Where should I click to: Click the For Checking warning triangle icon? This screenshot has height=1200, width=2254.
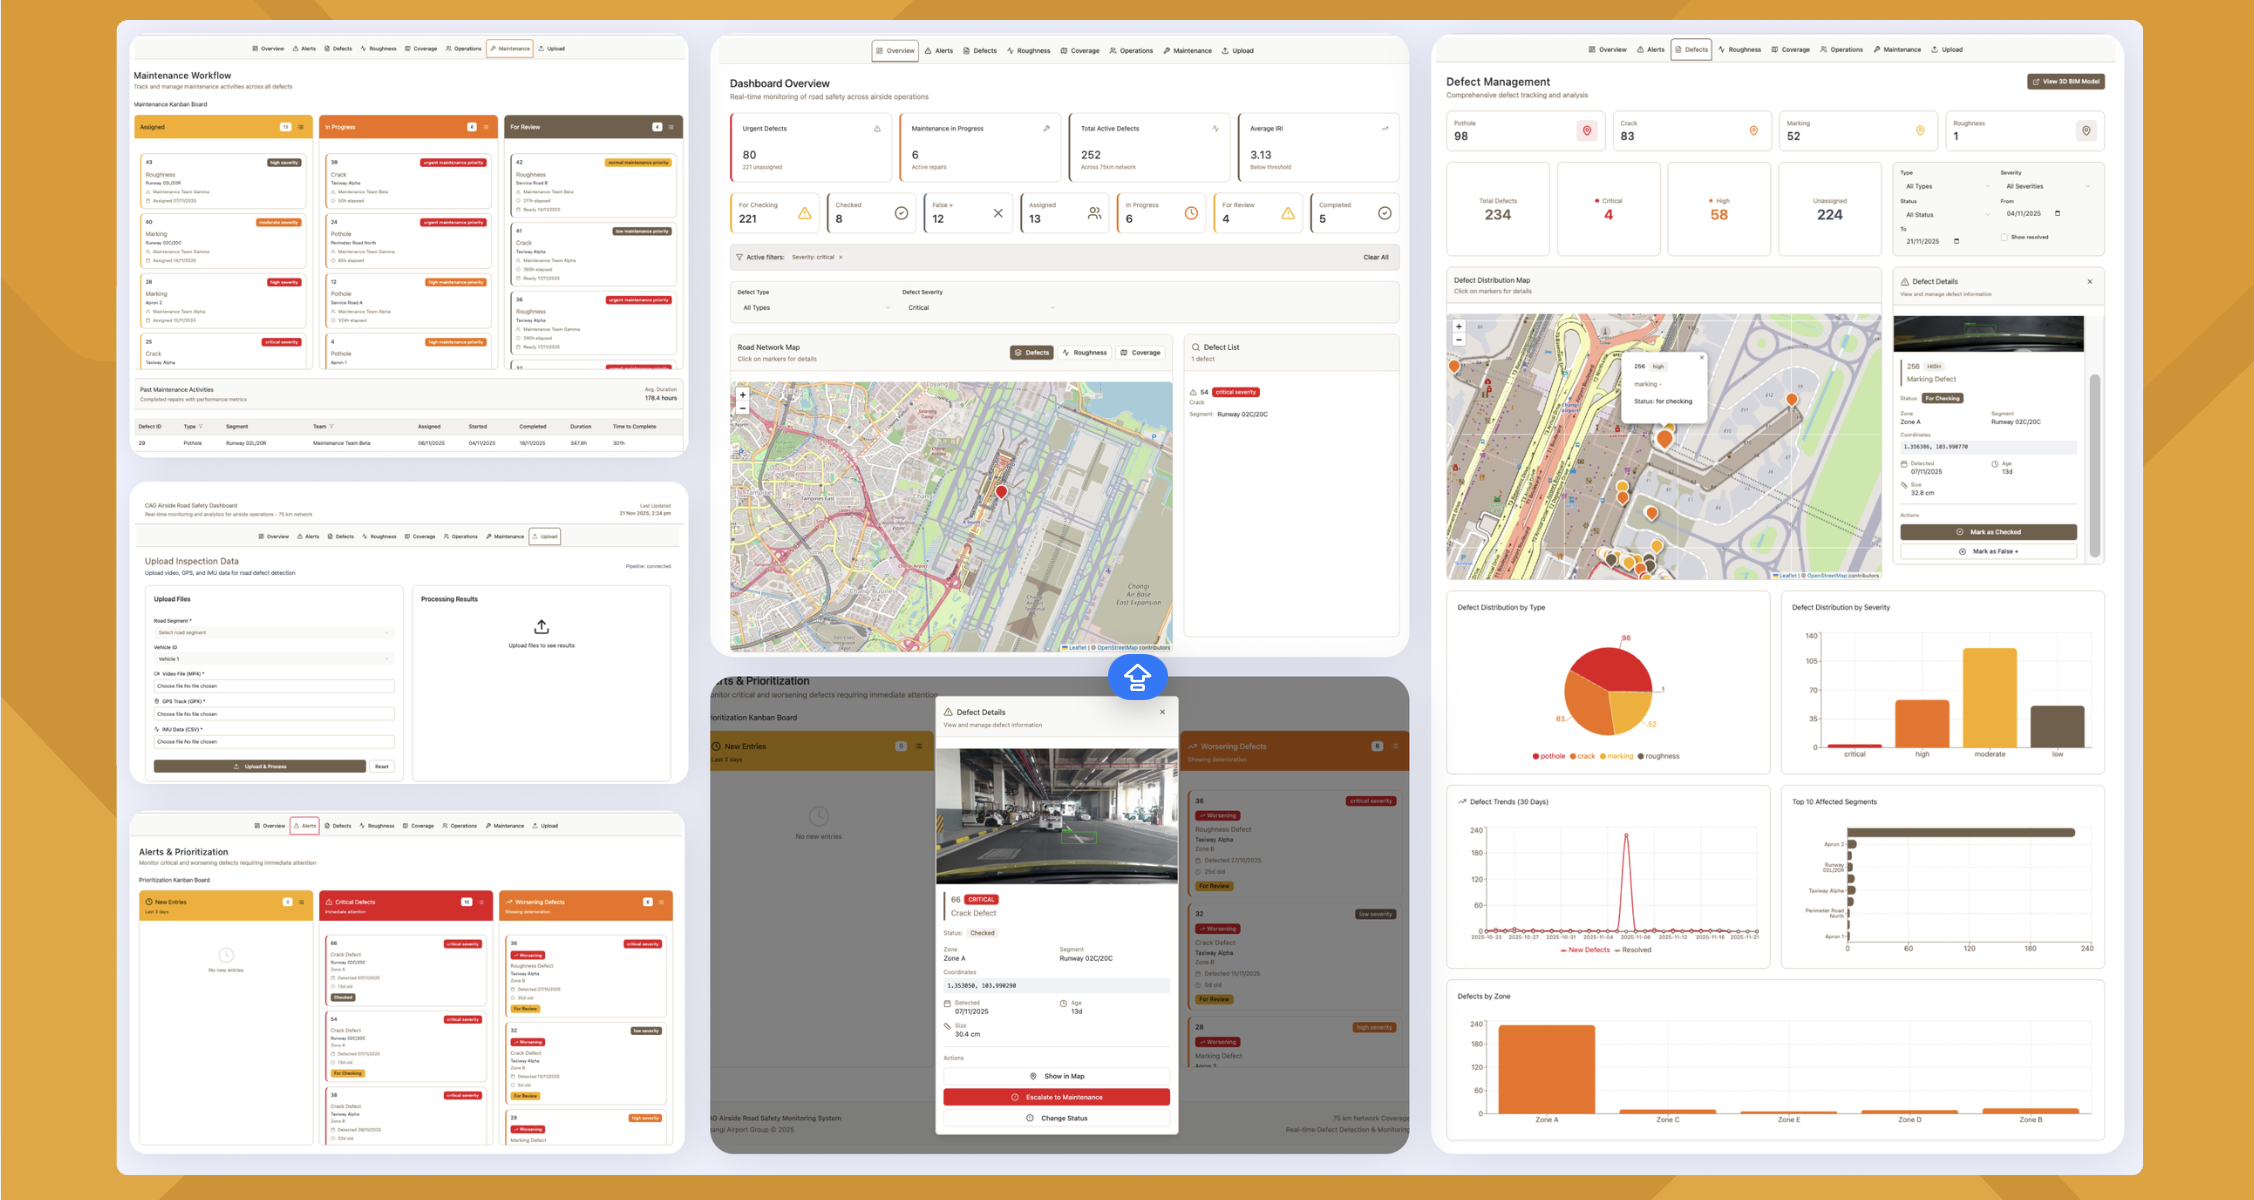(804, 213)
